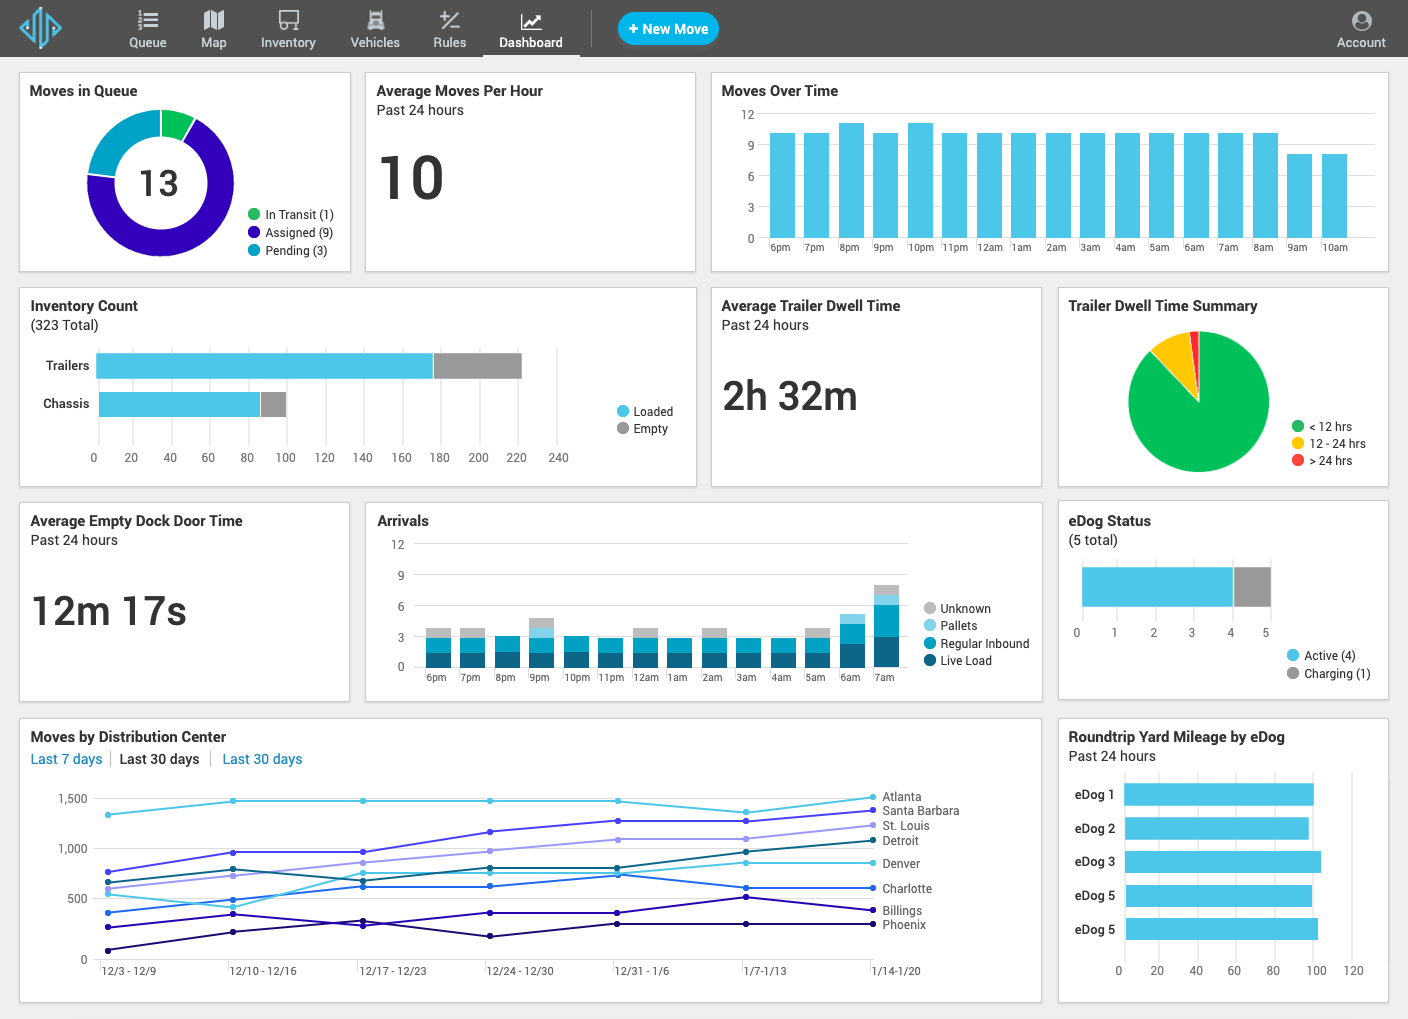Click the over 24 hrs legend dot

[x=1298, y=460]
